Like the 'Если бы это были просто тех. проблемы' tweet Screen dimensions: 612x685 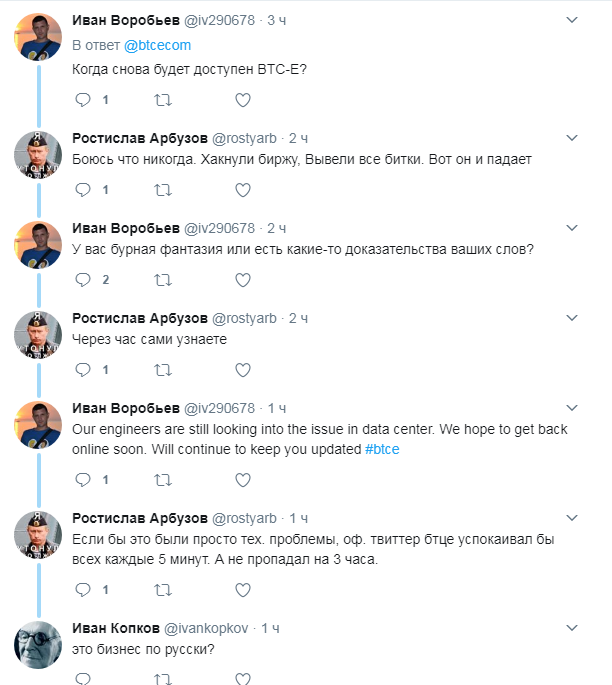tap(242, 590)
